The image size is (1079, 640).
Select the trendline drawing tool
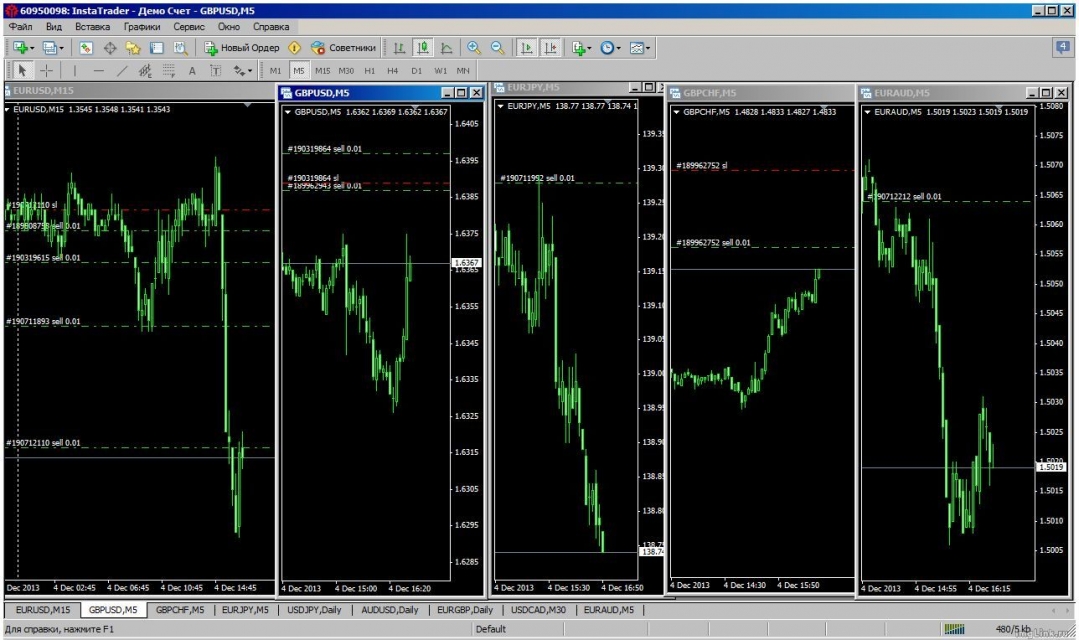tap(122, 71)
